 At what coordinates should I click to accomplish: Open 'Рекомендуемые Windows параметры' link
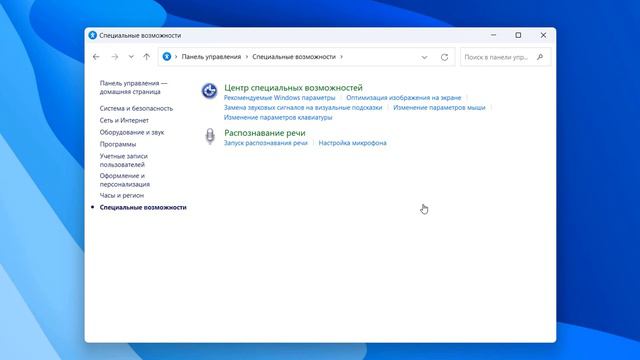[x=279, y=98]
